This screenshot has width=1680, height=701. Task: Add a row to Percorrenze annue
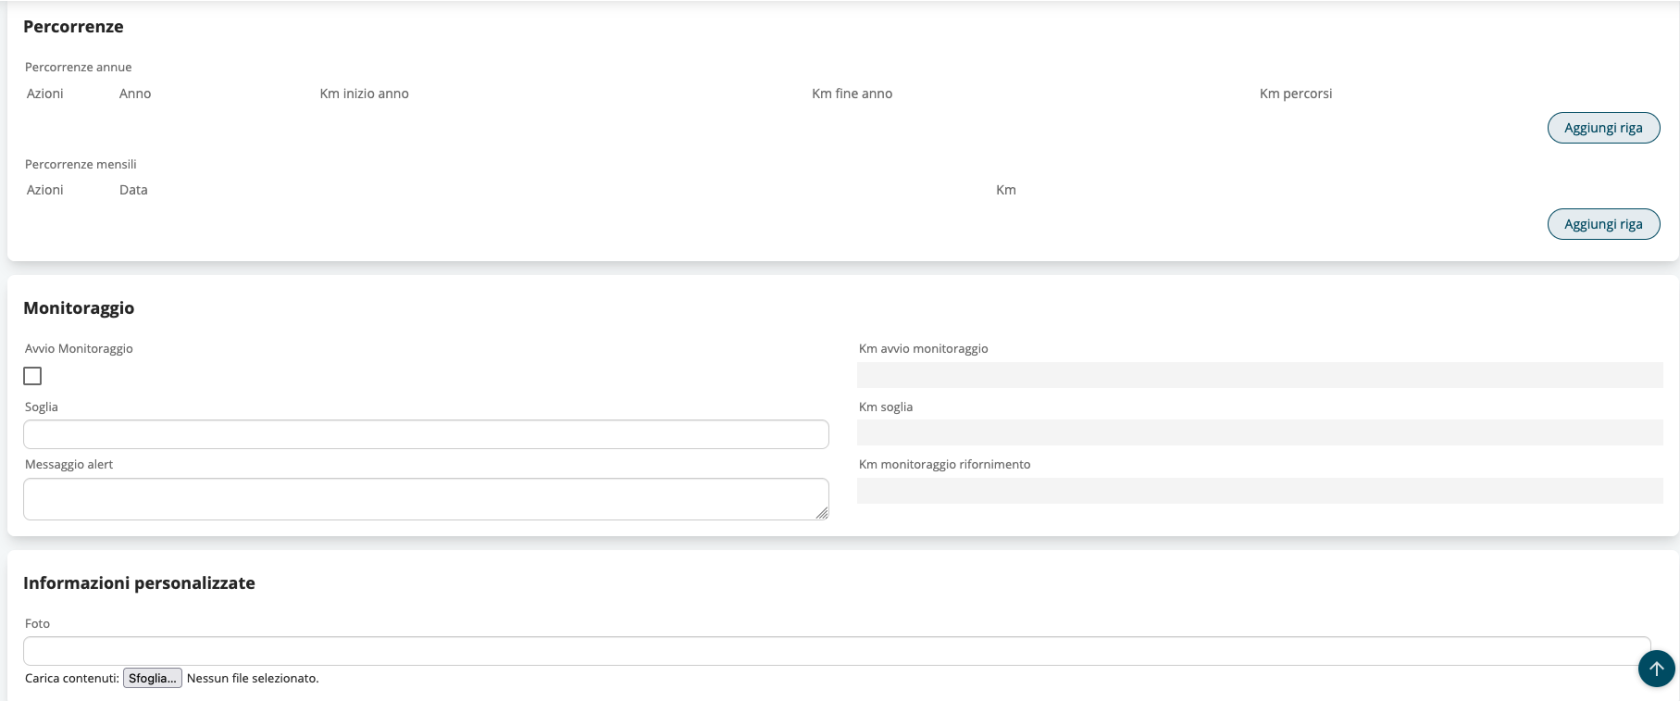point(1603,128)
